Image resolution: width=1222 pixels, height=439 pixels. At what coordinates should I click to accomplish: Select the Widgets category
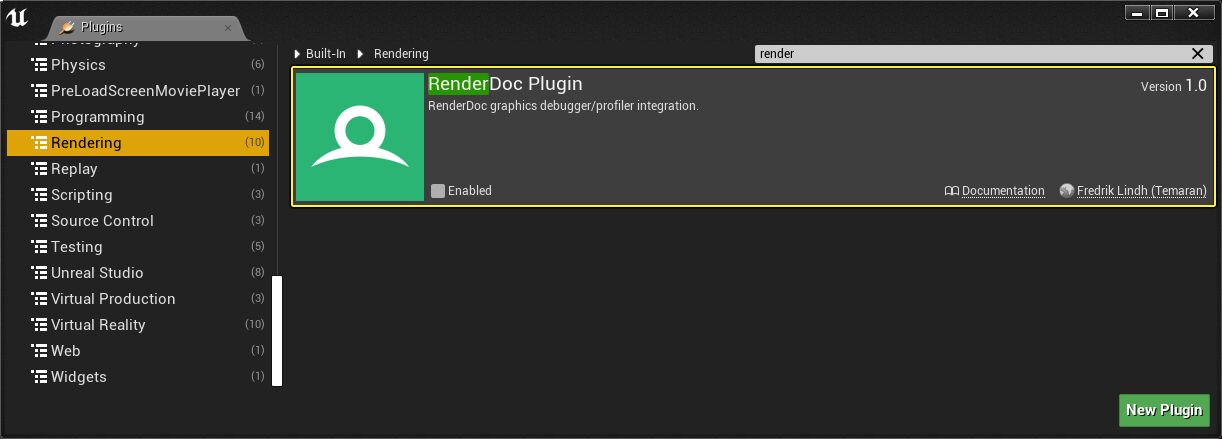coord(138,377)
